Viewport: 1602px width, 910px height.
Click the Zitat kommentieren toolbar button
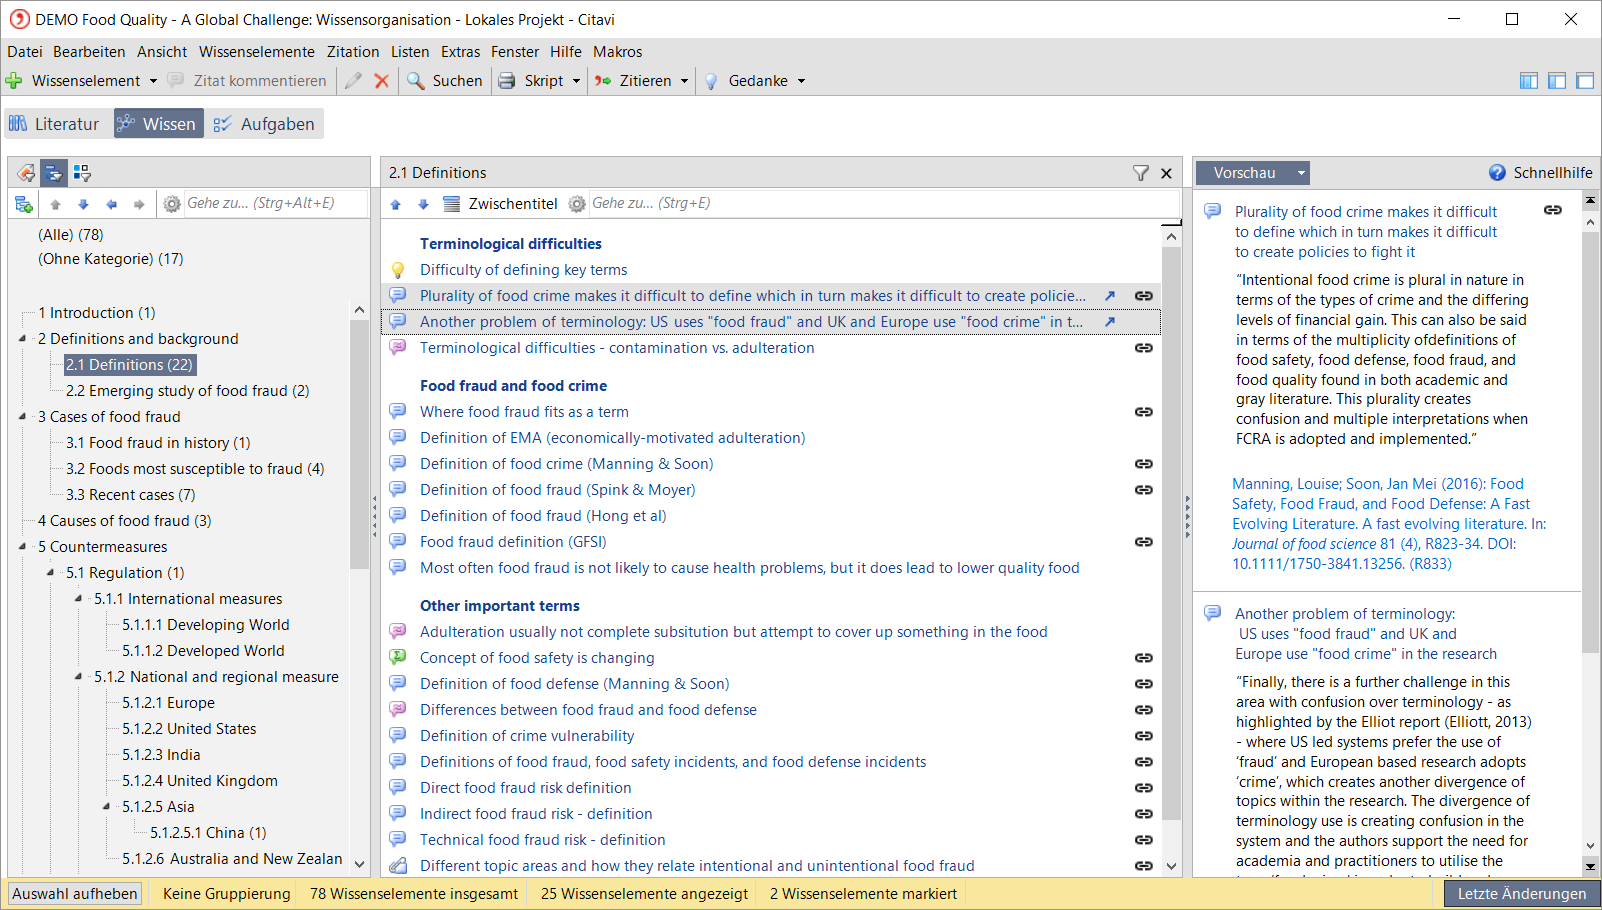tap(247, 81)
